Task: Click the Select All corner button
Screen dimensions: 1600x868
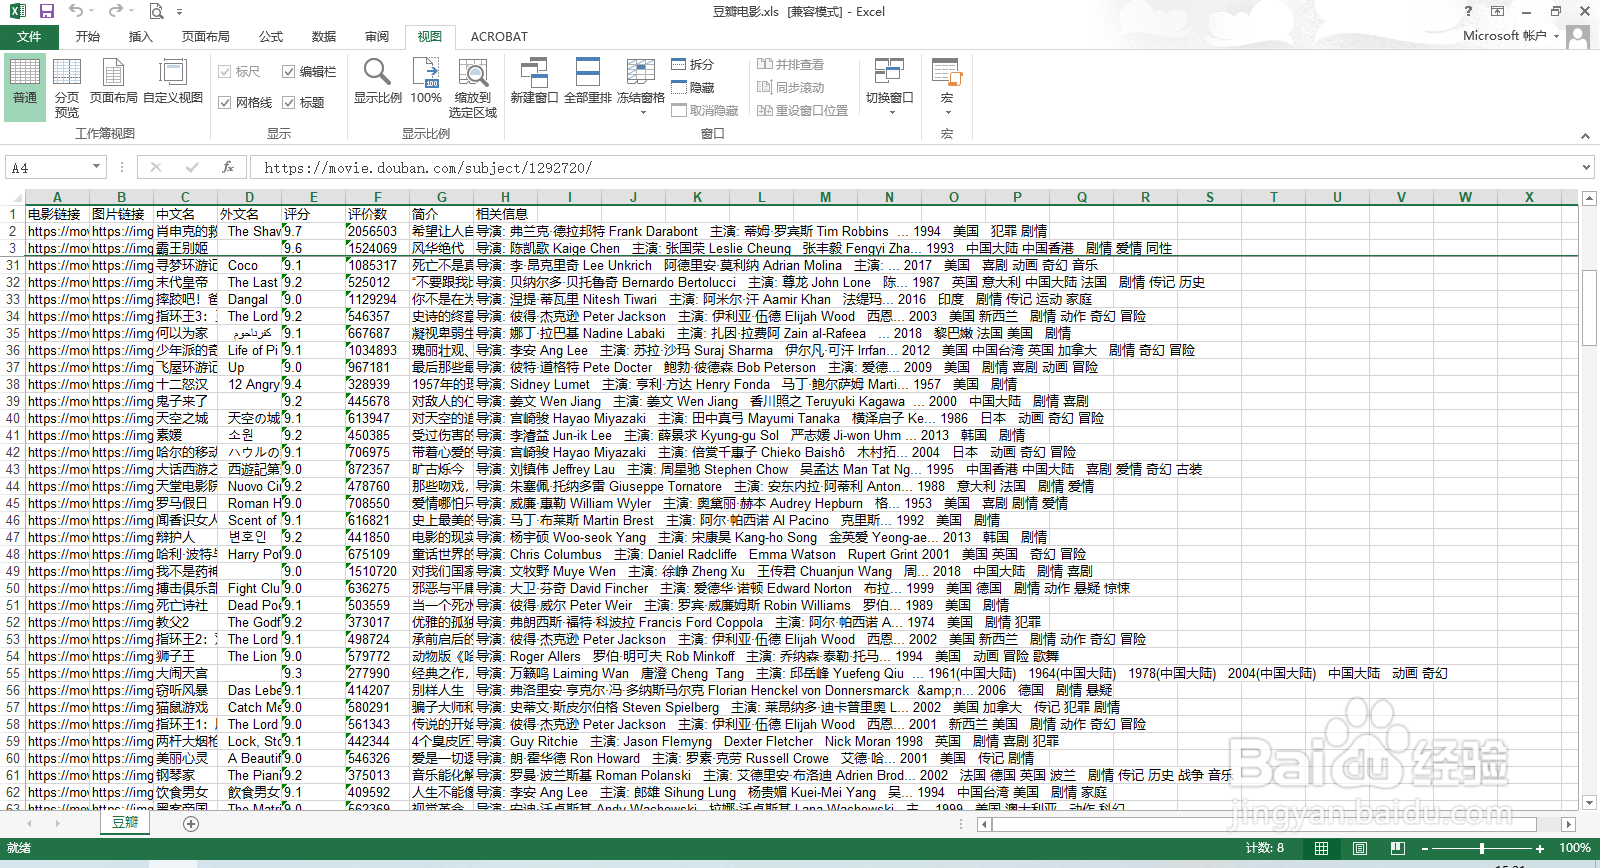Action: [x=12, y=197]
